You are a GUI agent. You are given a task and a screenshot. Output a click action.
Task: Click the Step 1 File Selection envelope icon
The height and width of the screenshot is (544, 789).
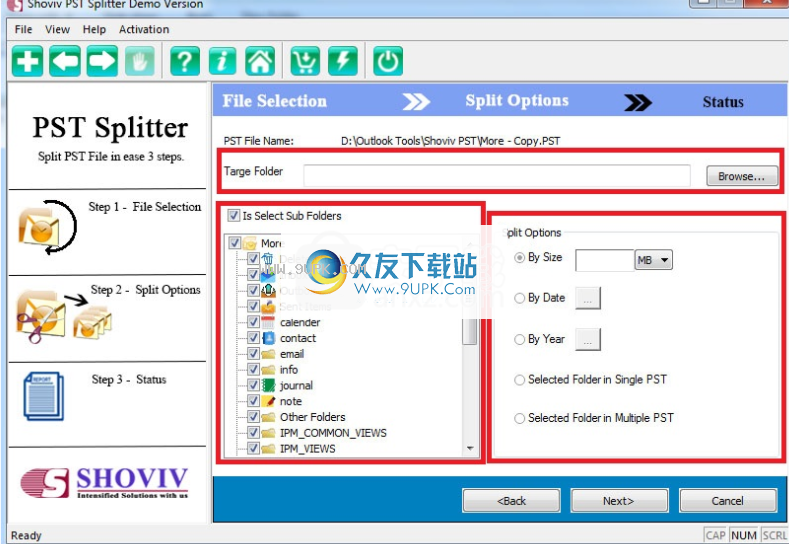click(47, 227)
